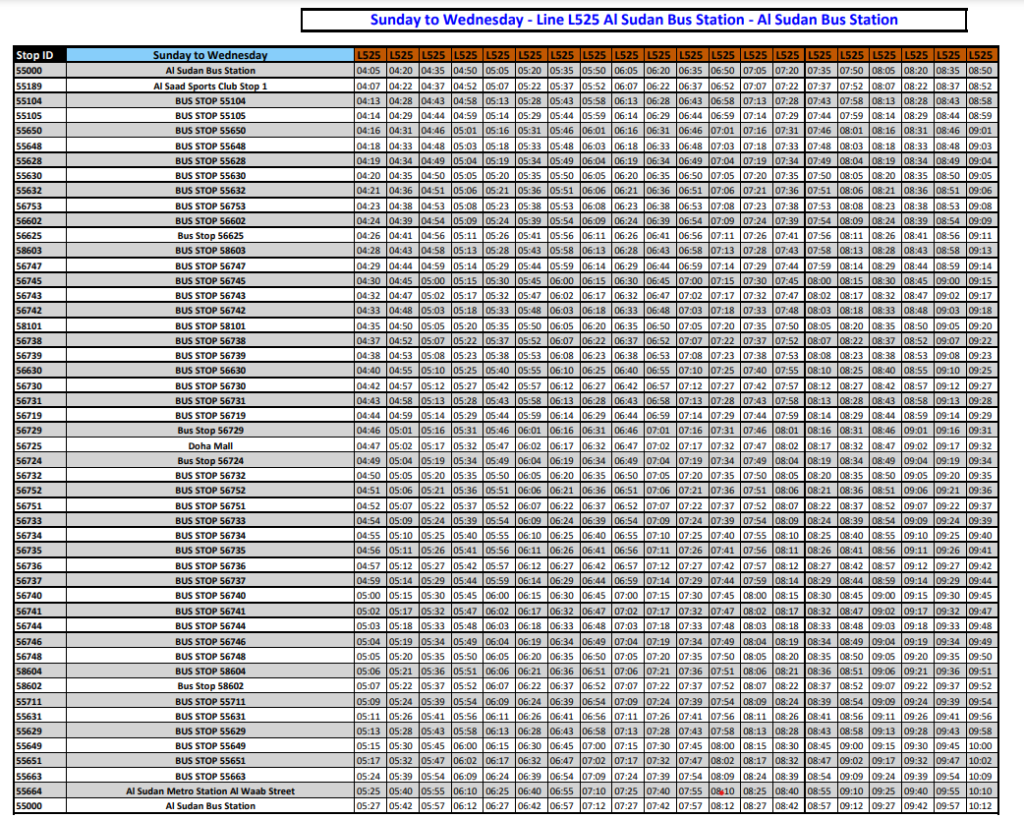Click the 10:12 arrival in the last row
Viewport: 1024px width, 818px height.
980,806
